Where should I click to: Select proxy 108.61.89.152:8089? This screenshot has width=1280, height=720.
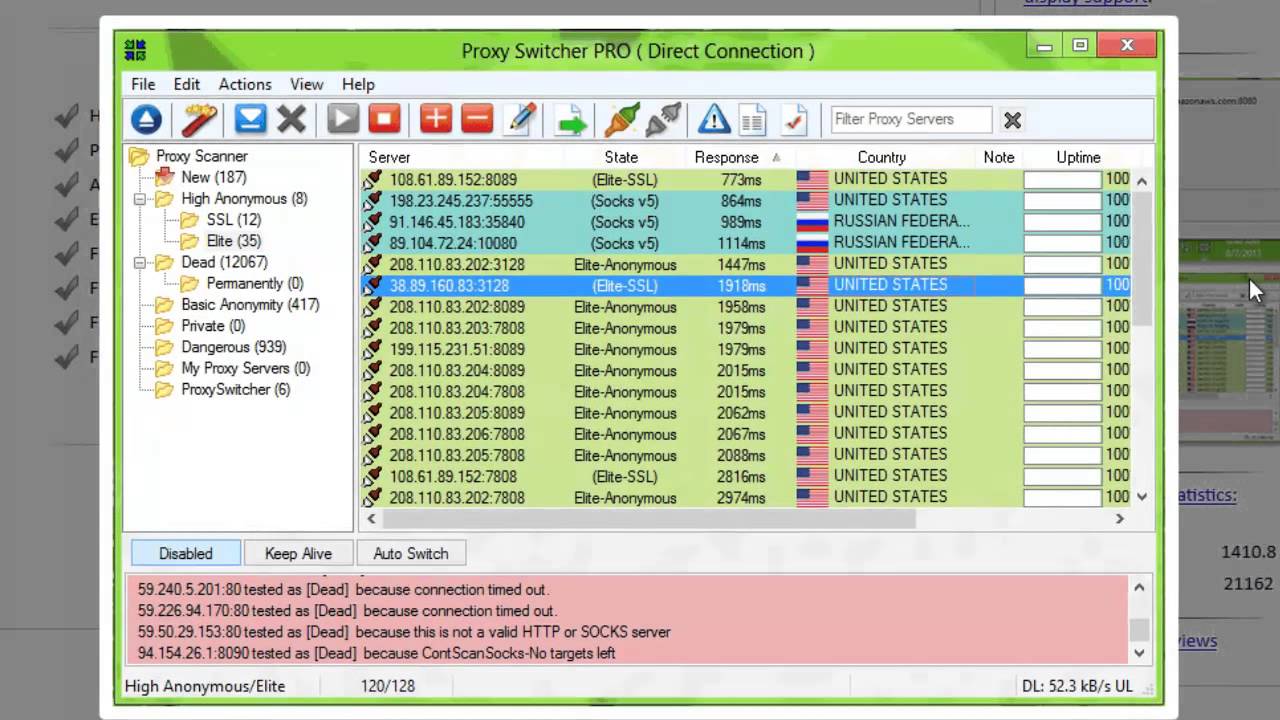tap(746, 180)
